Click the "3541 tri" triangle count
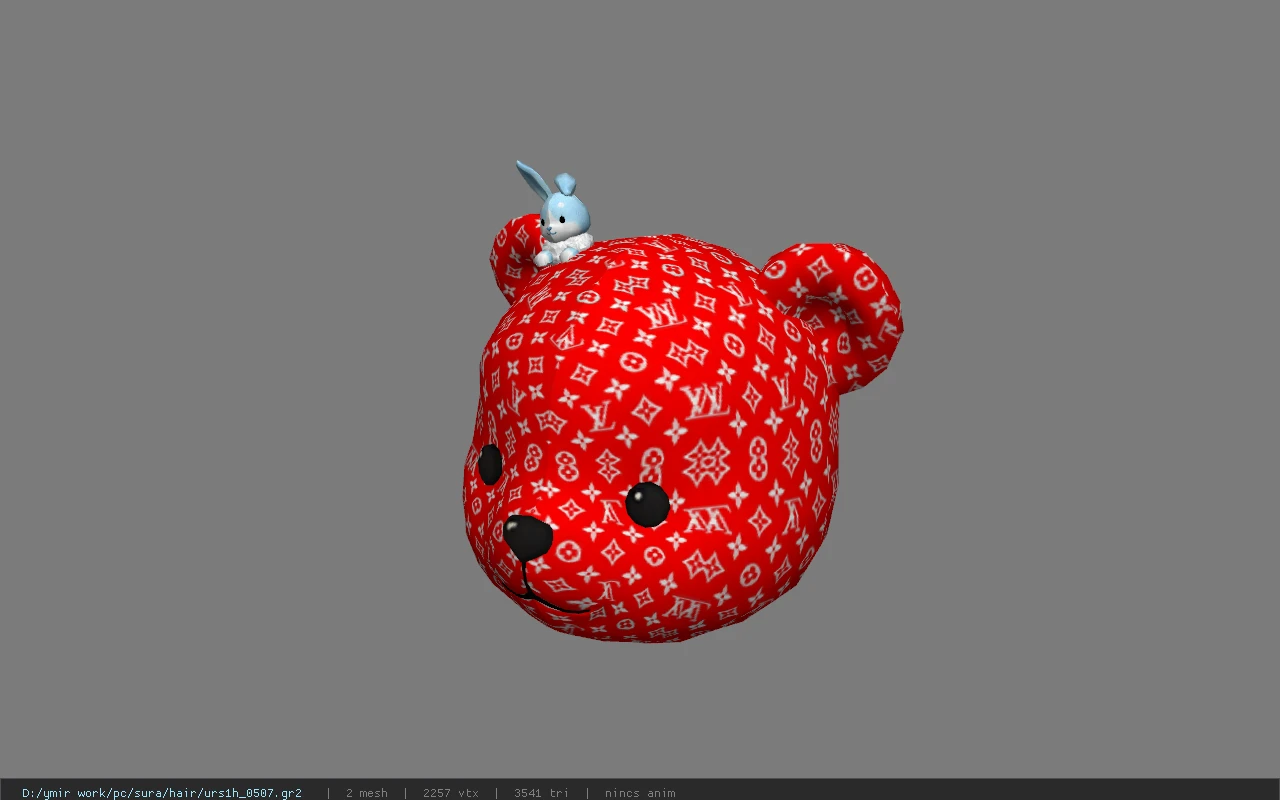Image resolution: width=1280 pixels, height=800 pixels. pyautogui.click(x=541, y=793)
